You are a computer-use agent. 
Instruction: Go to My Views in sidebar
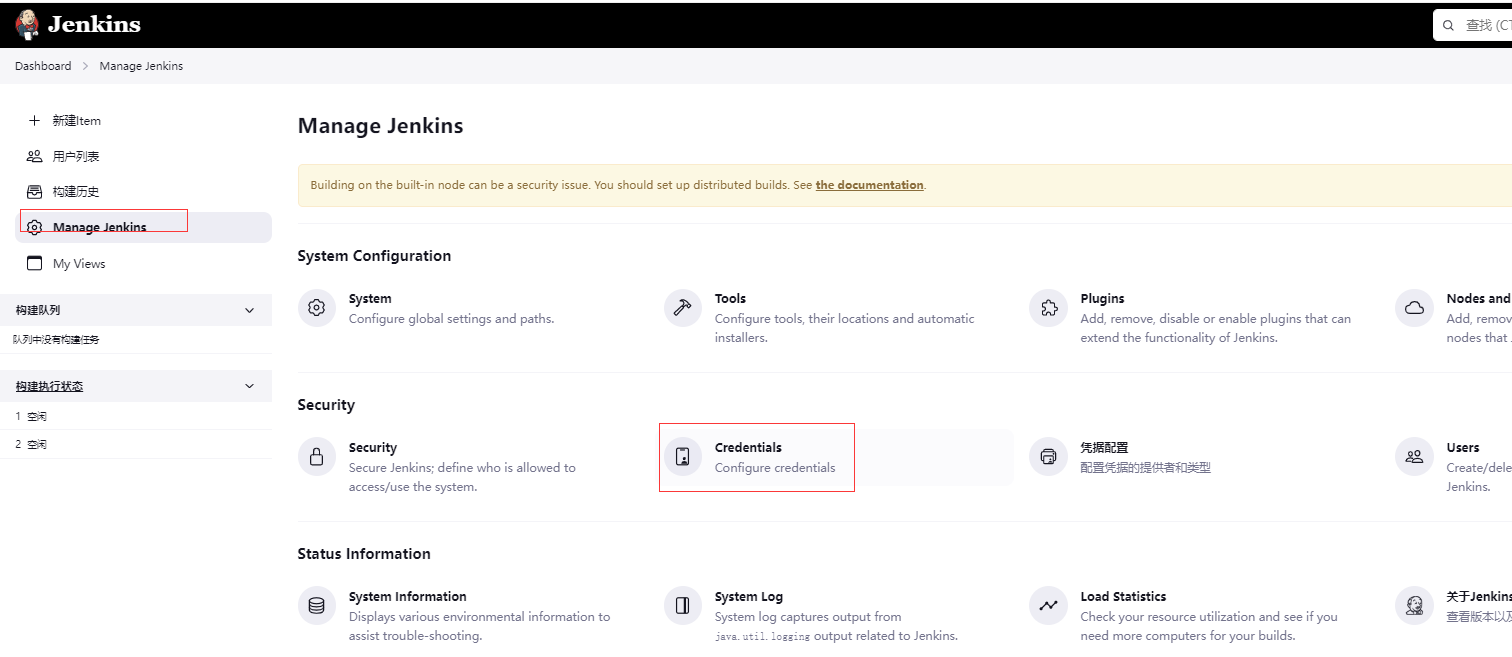79,264
